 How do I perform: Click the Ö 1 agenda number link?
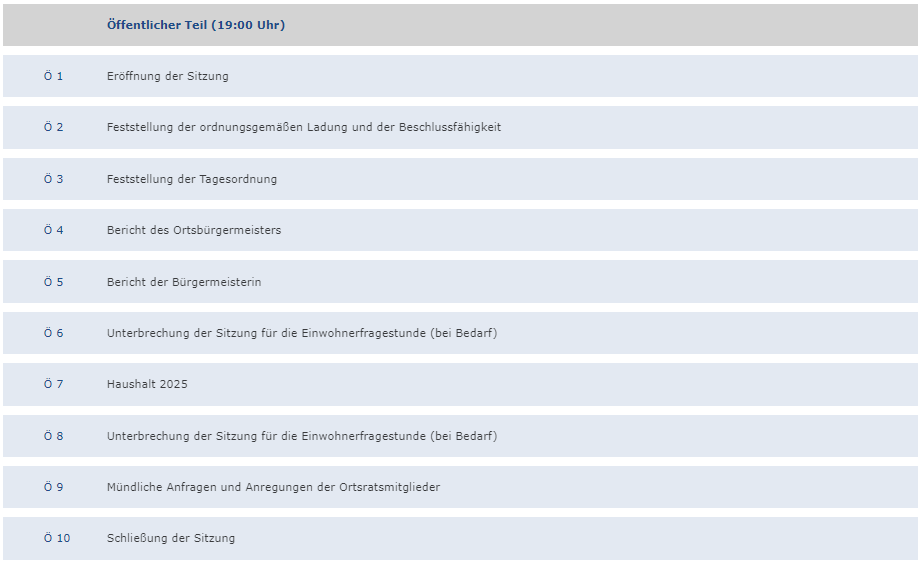tap(53, 76)
